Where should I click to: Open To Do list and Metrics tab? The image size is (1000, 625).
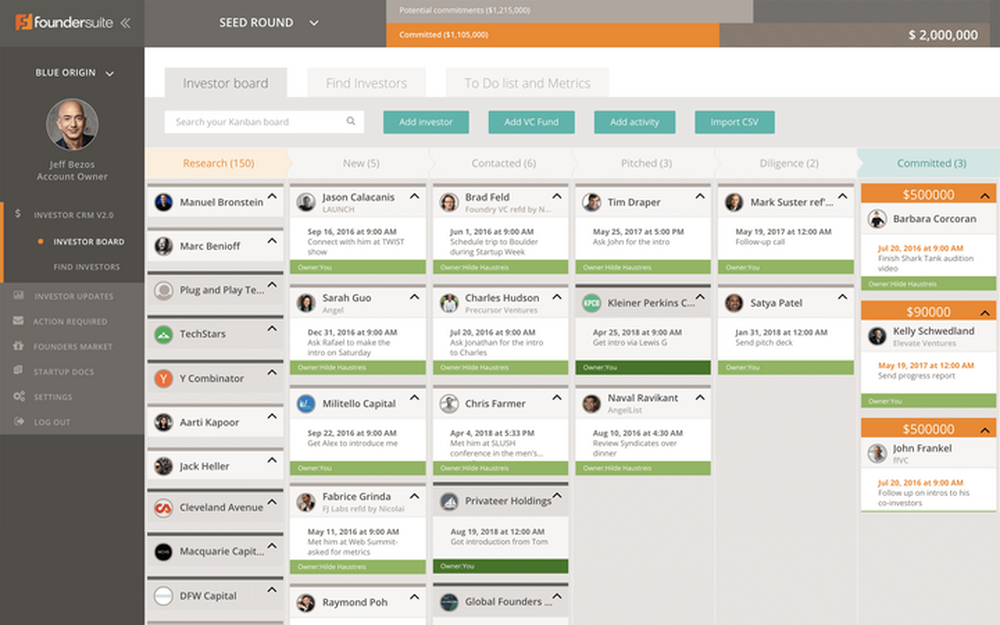[527, 83]
